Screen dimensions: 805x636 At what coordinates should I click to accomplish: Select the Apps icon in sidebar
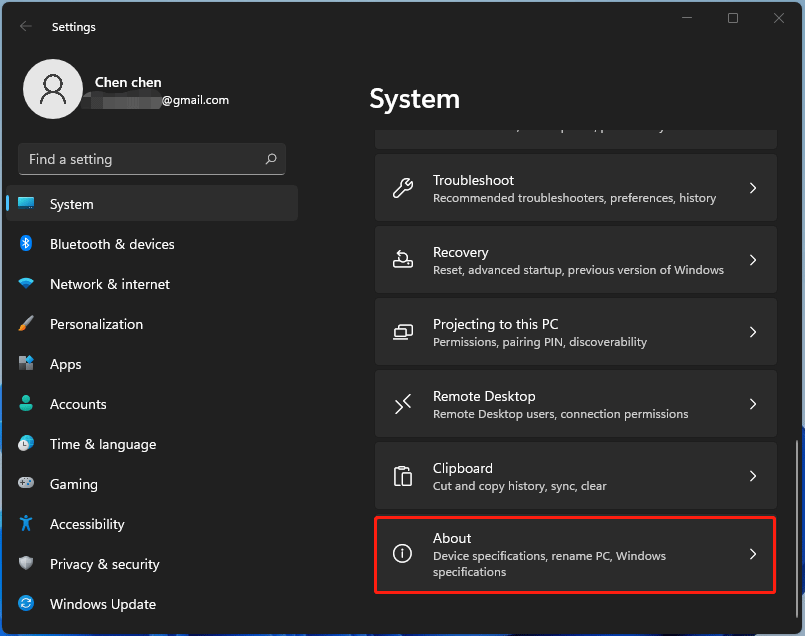(x=28, y=363)
